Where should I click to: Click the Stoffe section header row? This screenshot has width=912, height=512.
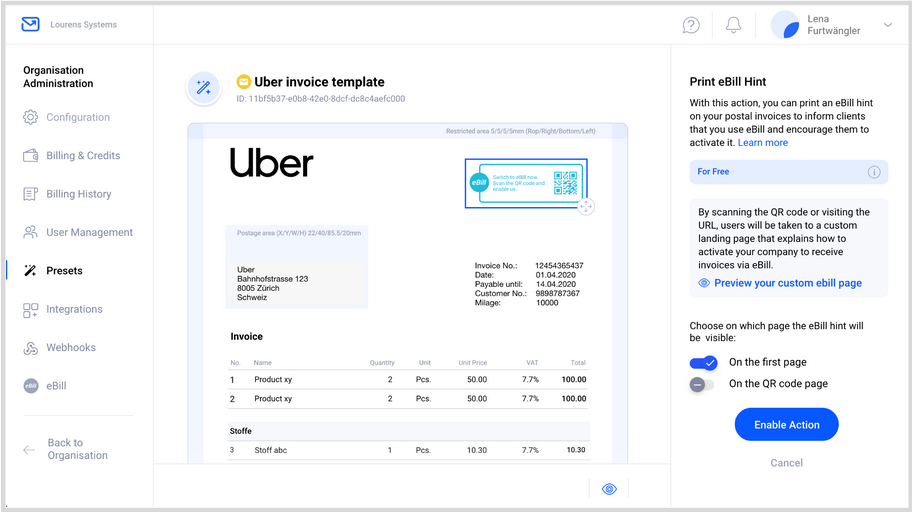(409, 431)
